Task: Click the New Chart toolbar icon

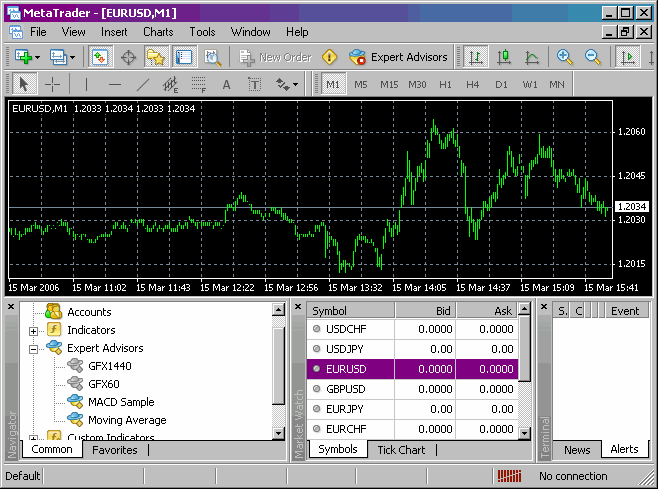Action: click(x=24, y=57)
